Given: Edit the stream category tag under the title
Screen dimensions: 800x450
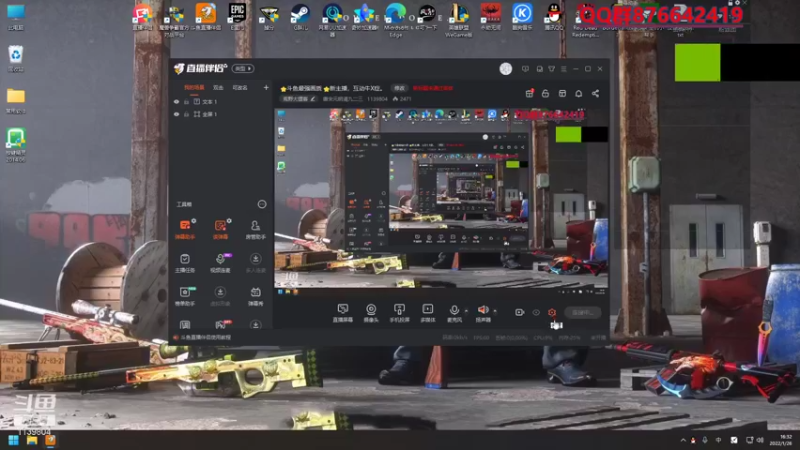Looking at the screenshot, I should click(299, 99).
